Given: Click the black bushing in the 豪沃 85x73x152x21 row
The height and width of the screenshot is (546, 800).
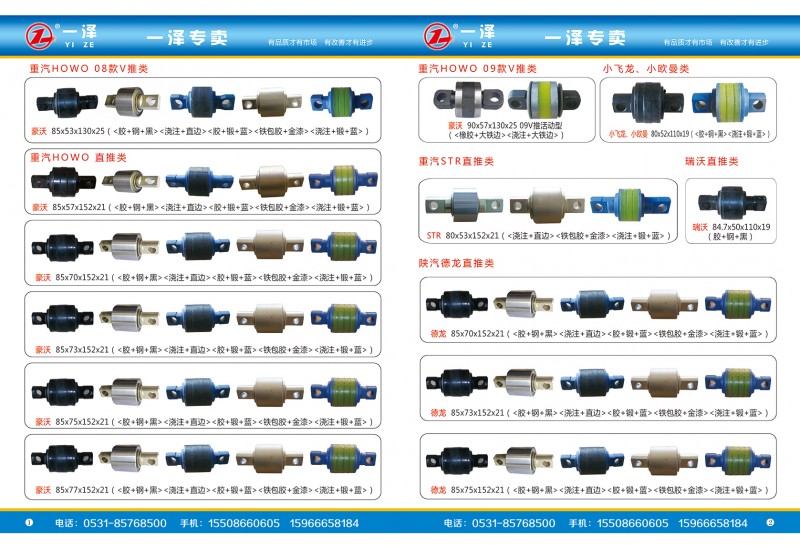Looking at the screenshot, I should pyautogui.click(x=62, y=318).
